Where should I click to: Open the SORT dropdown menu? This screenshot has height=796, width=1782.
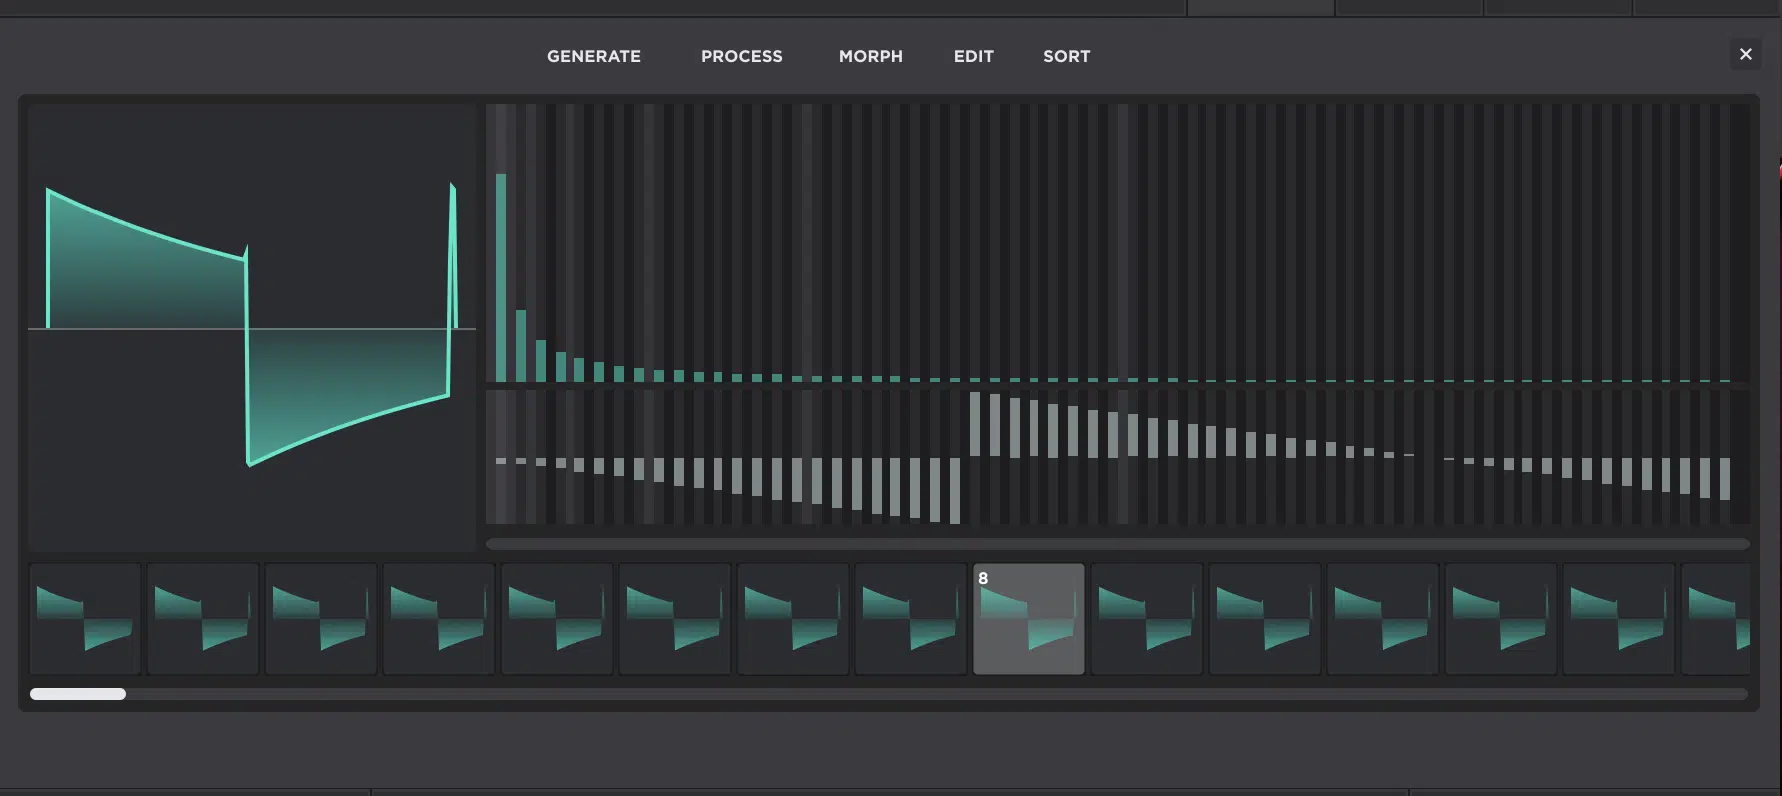tap(1066, 56)
